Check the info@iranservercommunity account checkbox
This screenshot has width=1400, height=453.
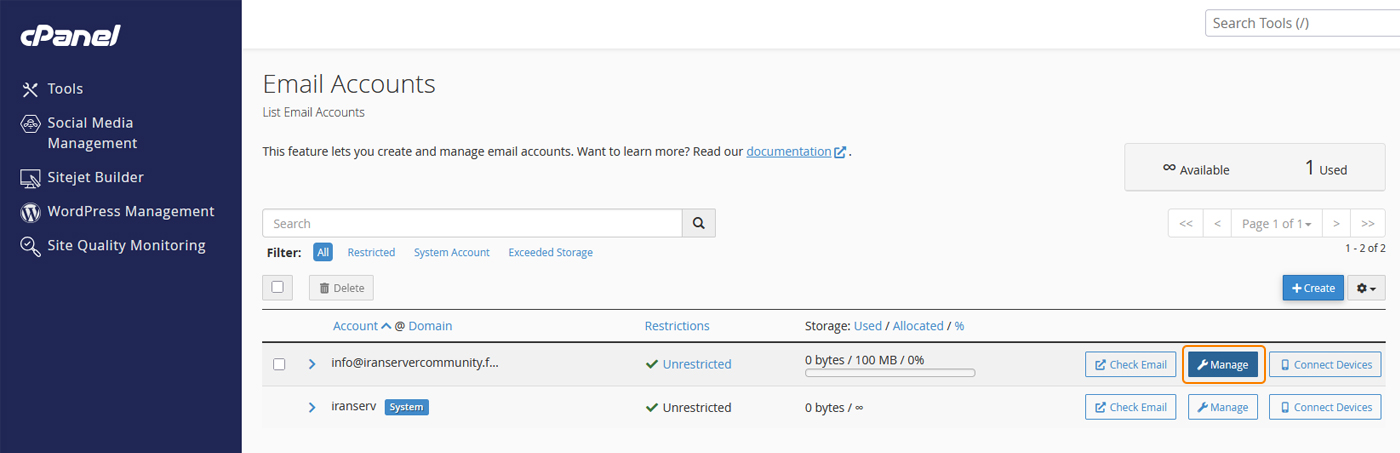pos(280,364)
